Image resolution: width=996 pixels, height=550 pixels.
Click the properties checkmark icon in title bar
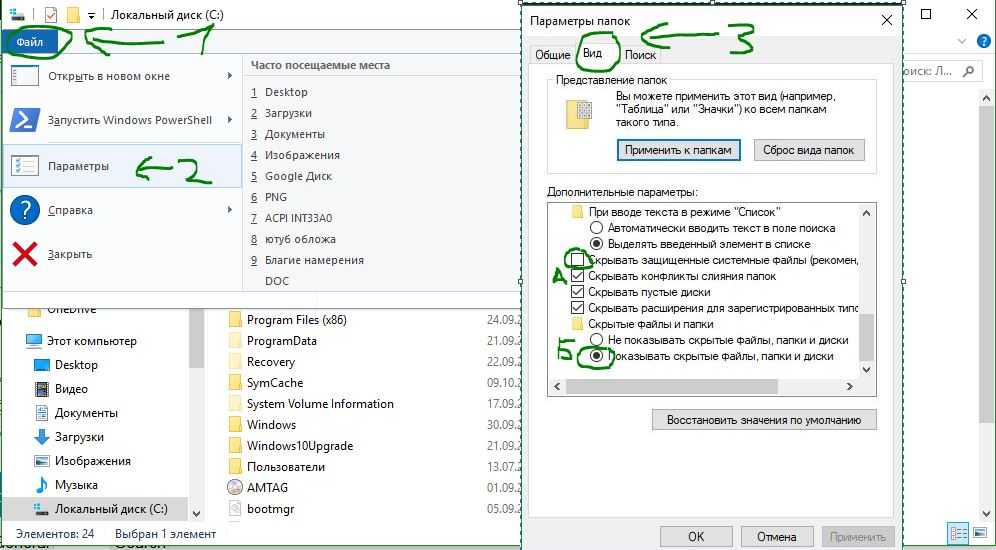point(51,14)
